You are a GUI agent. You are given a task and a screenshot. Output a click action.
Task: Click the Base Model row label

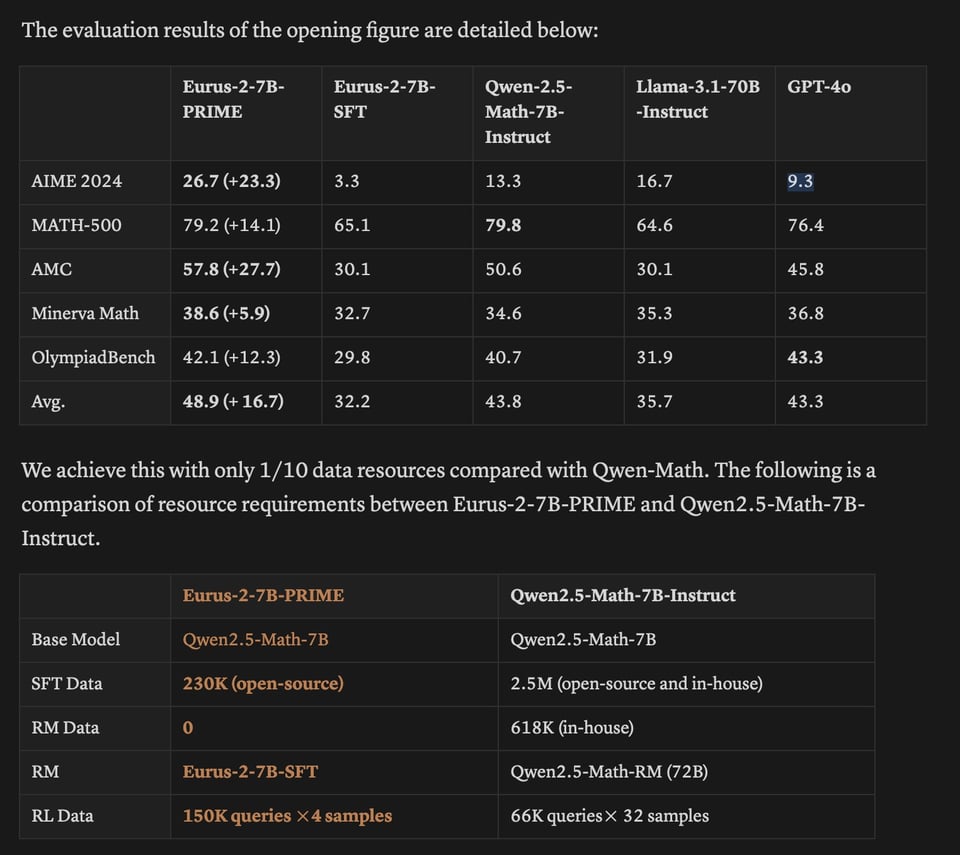pyautogui.click(x=76, y=639)
